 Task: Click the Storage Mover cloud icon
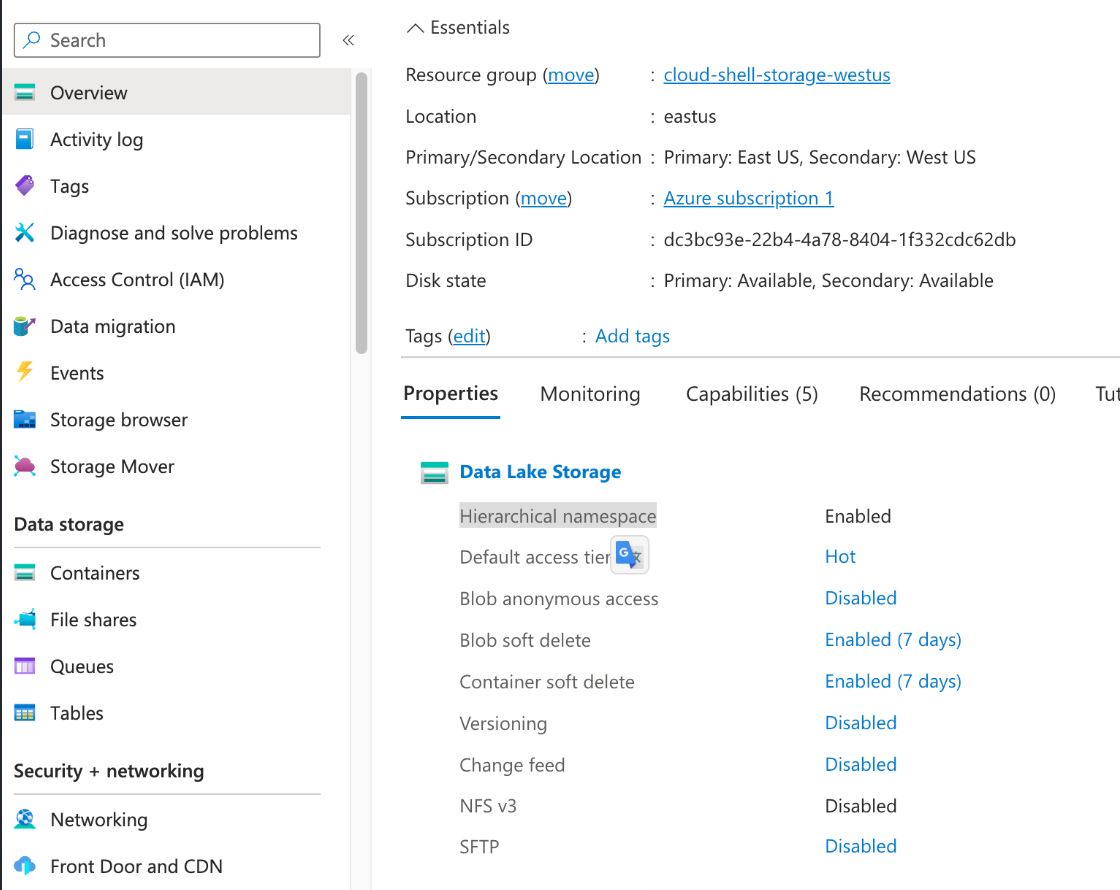pyautogui.click(x=25, y=466)
